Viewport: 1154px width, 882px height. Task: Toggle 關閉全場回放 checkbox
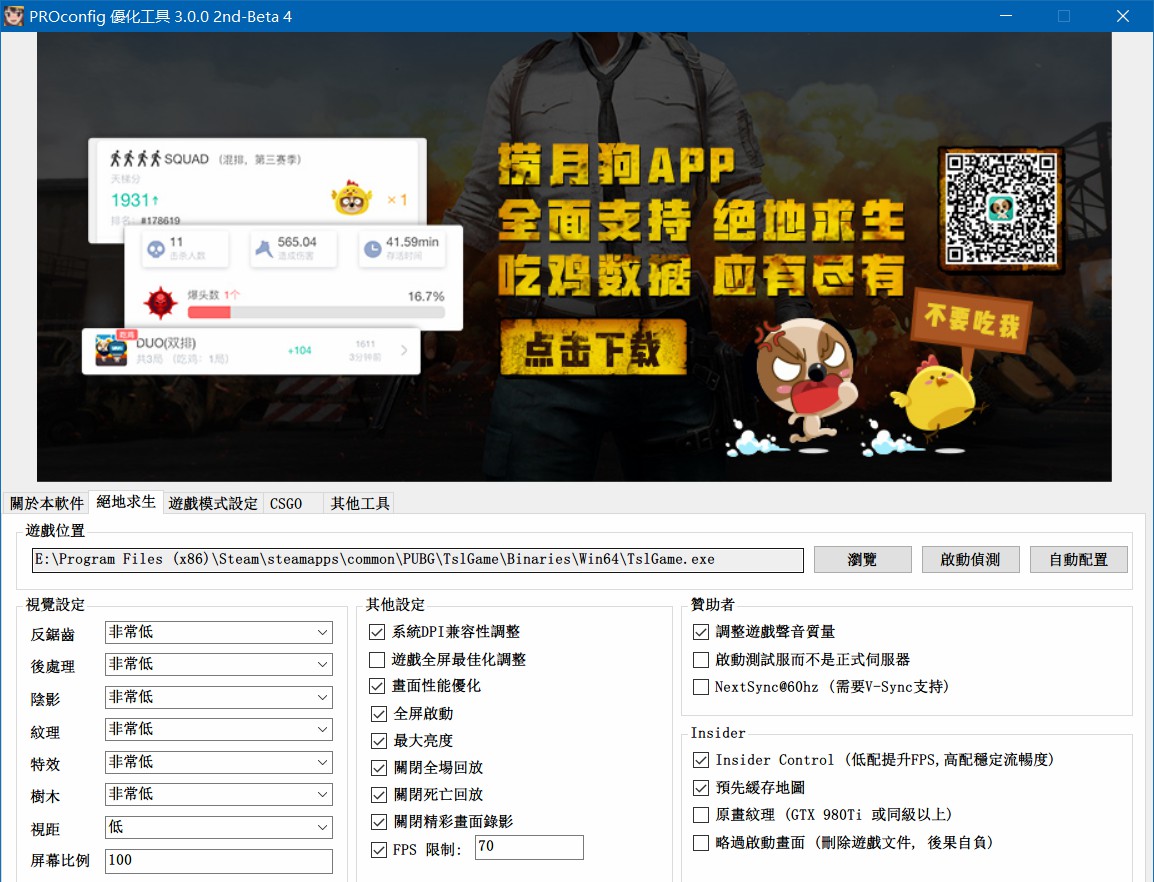click(x=379, y=768)
